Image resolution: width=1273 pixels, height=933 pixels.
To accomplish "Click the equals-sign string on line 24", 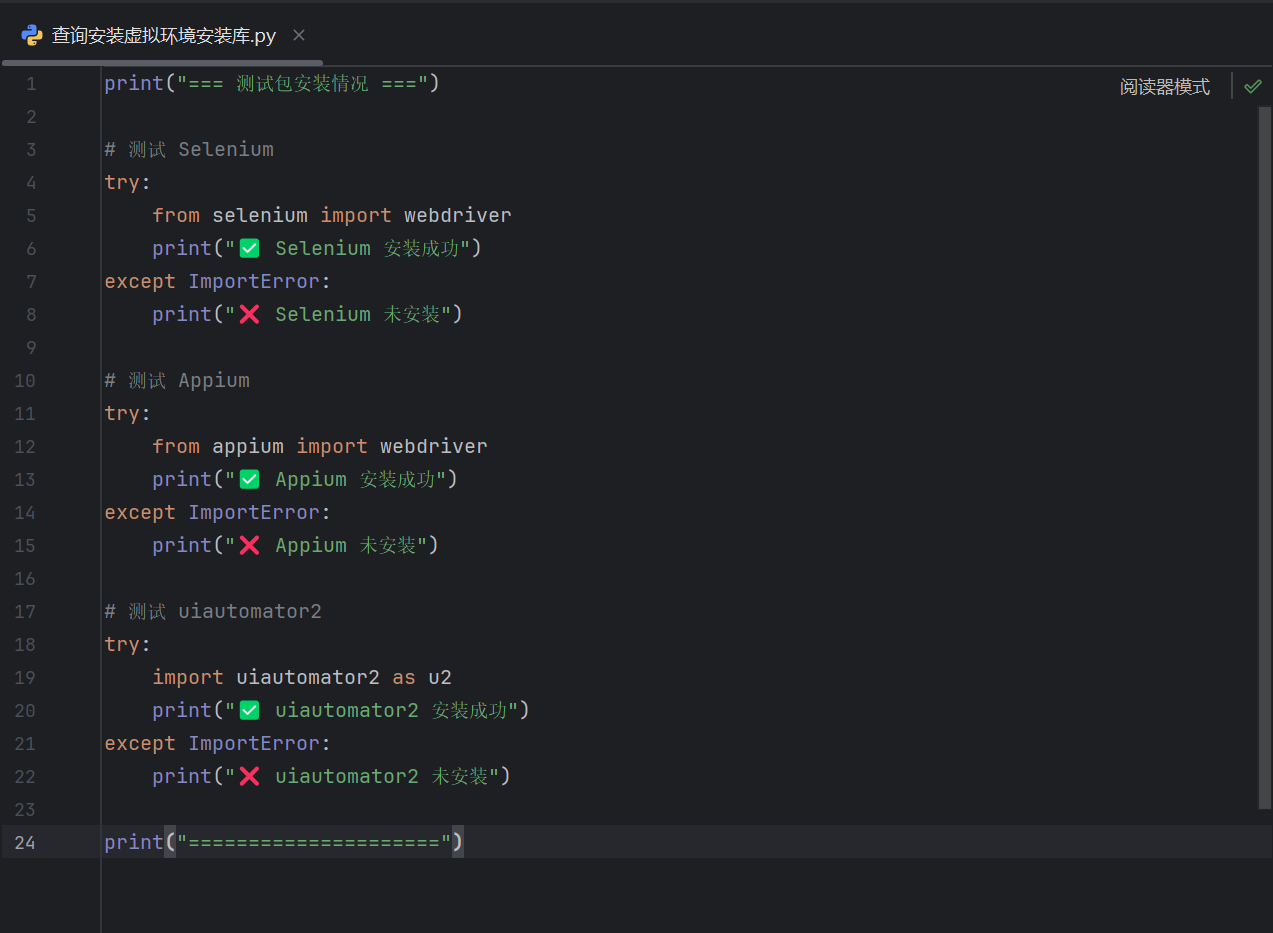I will click(314, 843).
